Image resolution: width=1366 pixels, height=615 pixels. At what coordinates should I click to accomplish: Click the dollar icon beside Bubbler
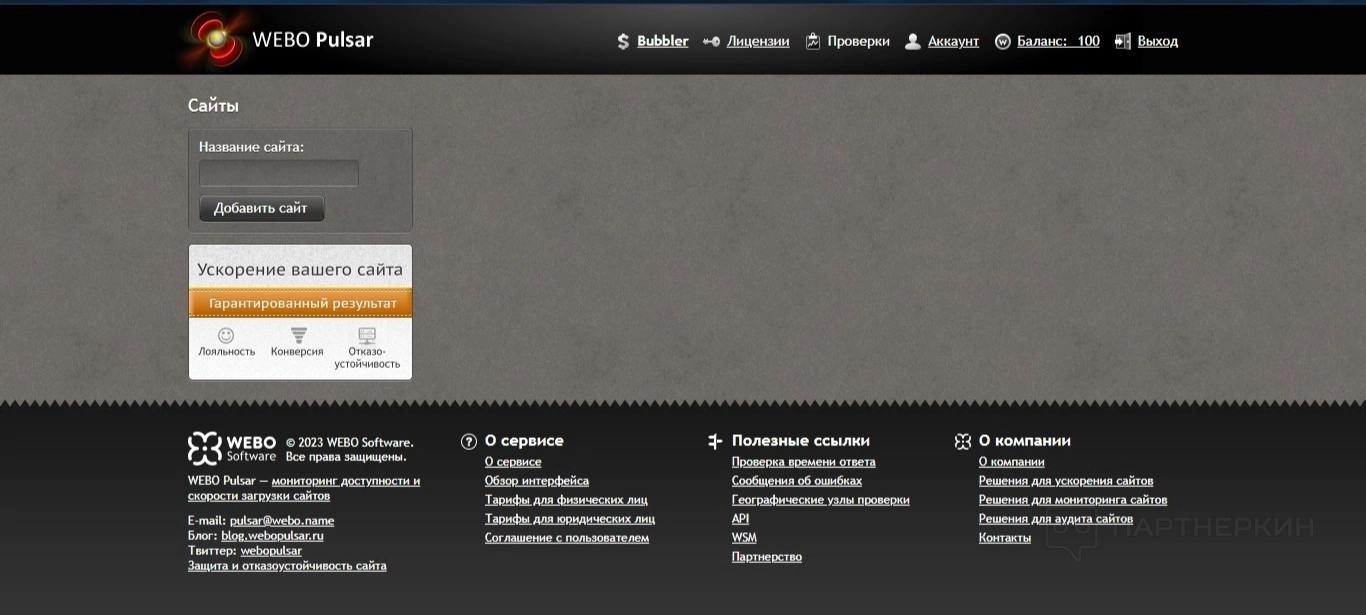tap(623, 41)
